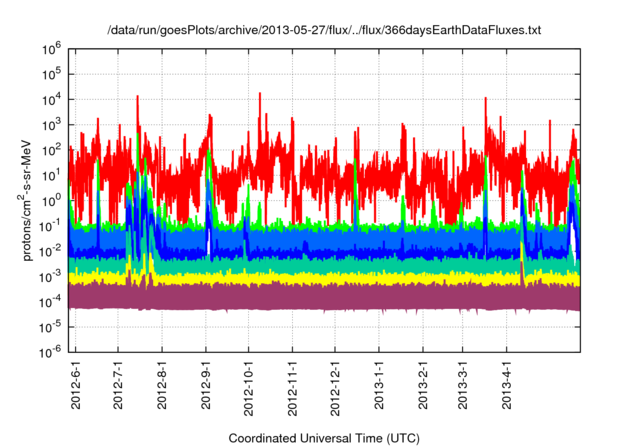This screenshot has width=640, height=448.
Task: Click the 2012-12-1 date label
Action: [335, 388]
